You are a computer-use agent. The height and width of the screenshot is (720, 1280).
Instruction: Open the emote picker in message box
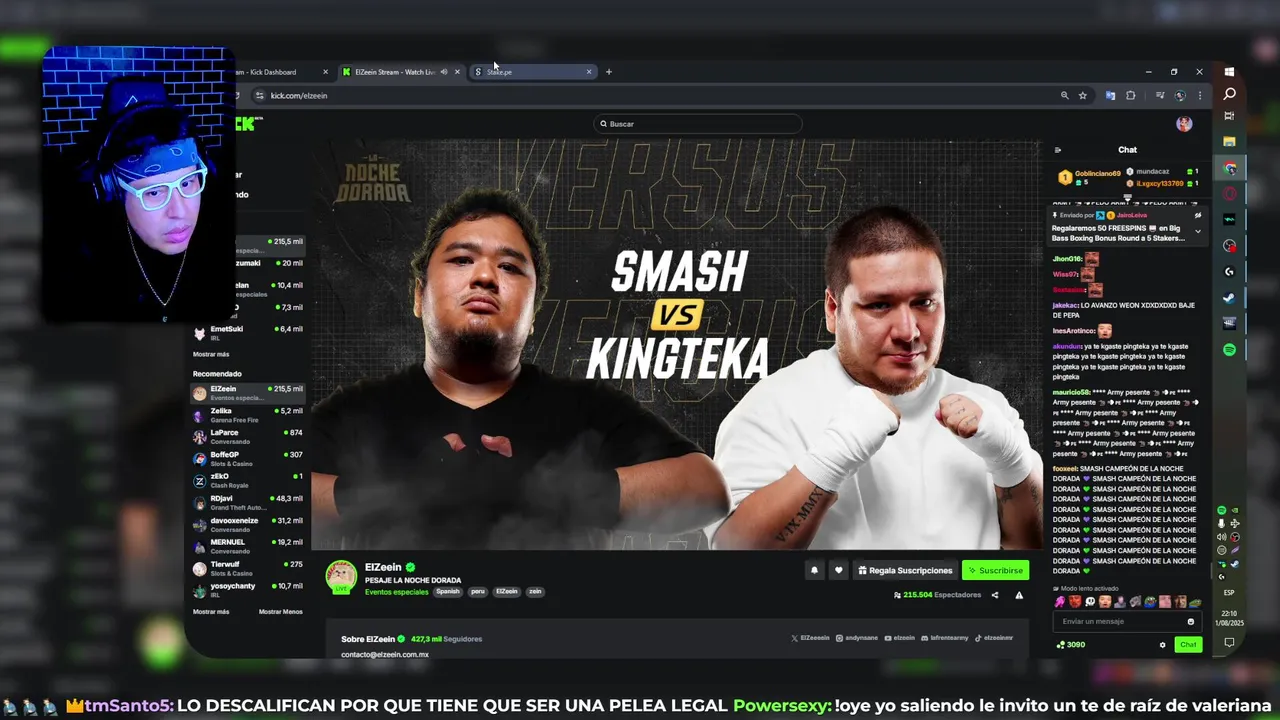1190,621
